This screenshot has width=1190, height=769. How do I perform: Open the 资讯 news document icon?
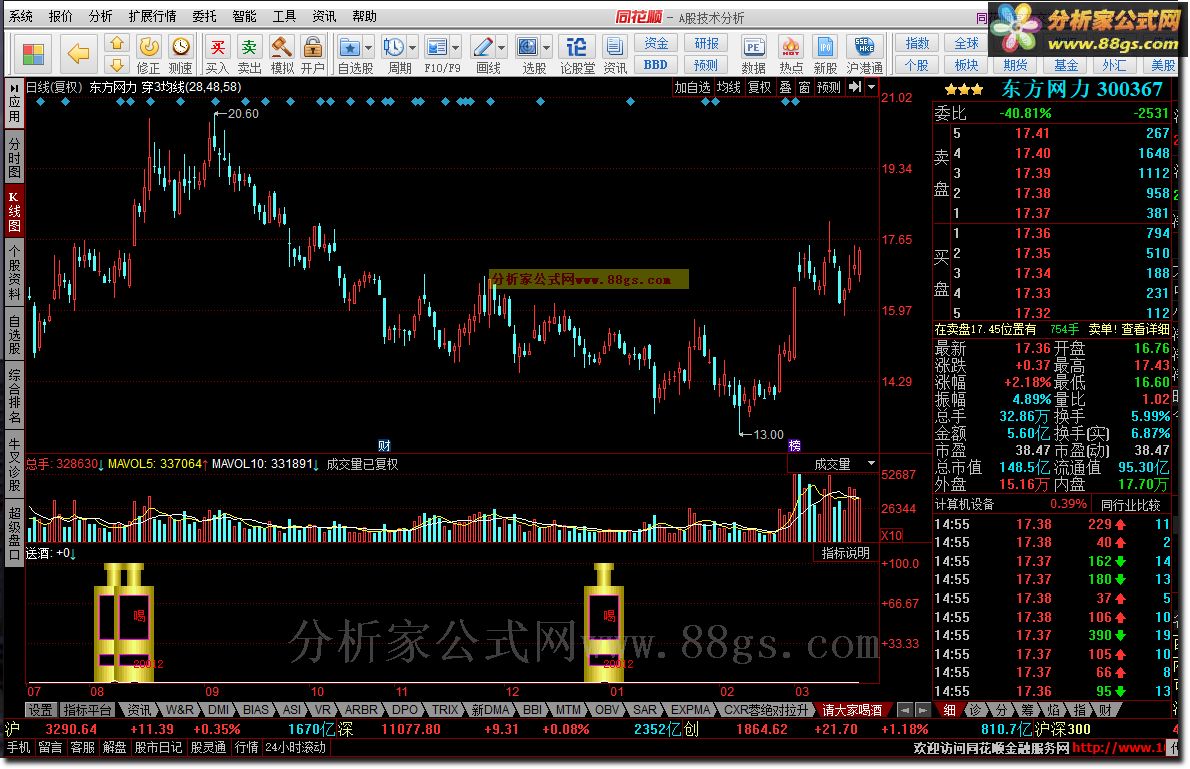[x=615, y=55]
